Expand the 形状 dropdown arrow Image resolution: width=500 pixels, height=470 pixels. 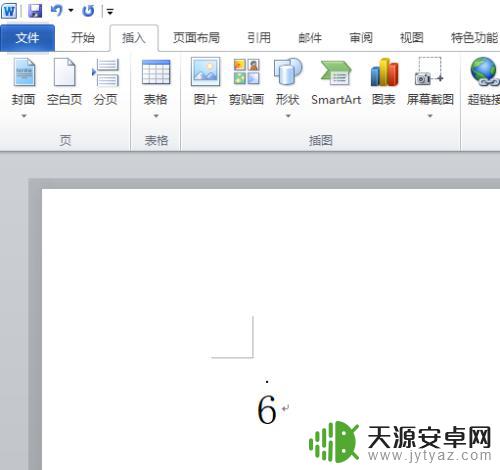coord(288,116)
